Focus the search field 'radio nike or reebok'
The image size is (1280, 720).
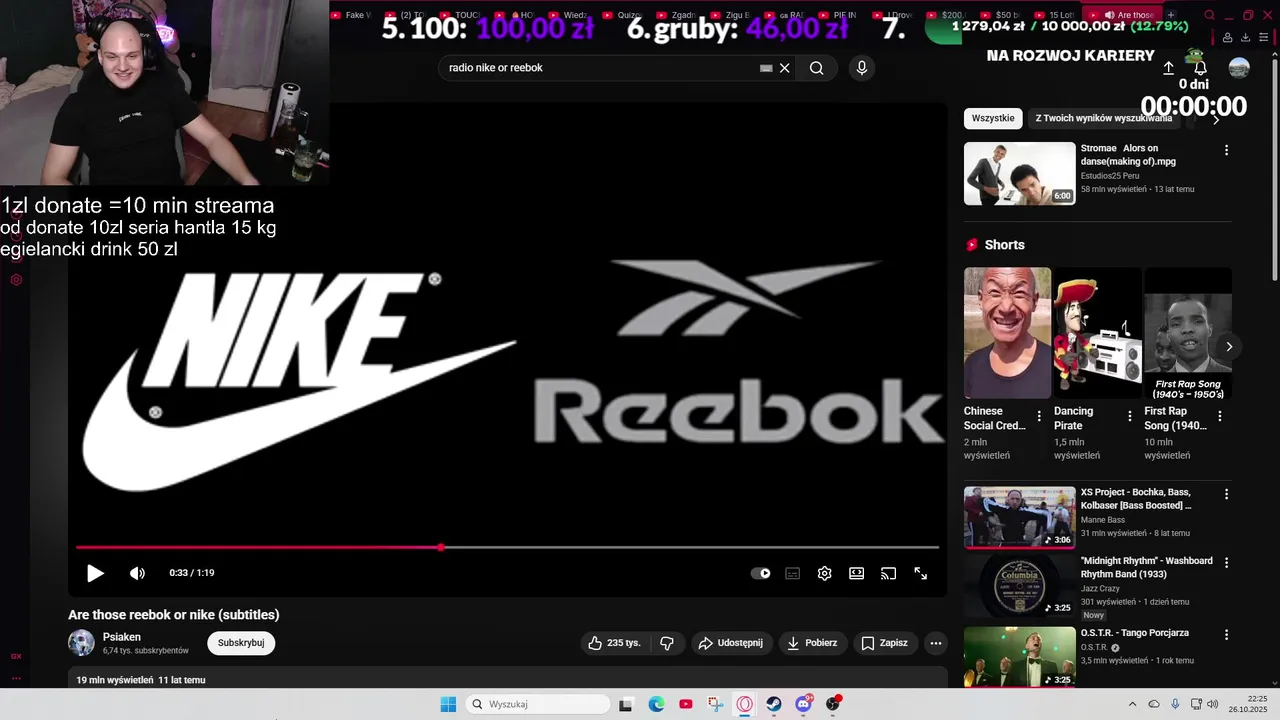[x=598, y=68]
